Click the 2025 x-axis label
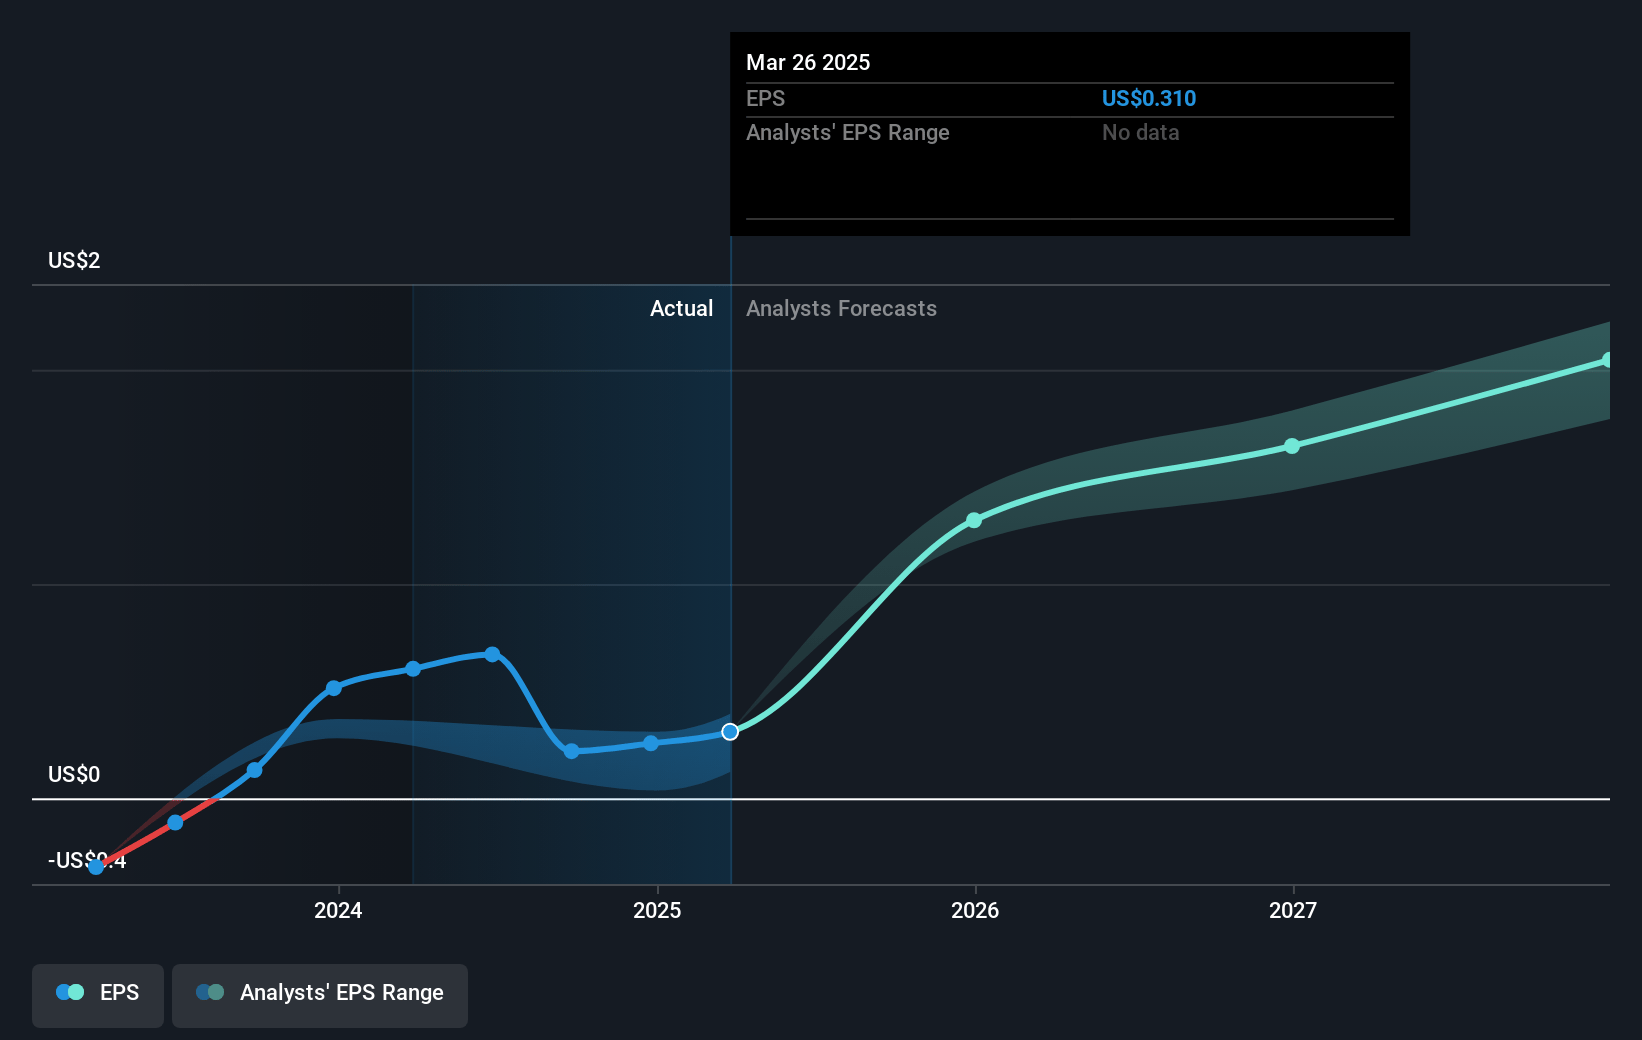1642x1040 pixels. pos(657,910)
